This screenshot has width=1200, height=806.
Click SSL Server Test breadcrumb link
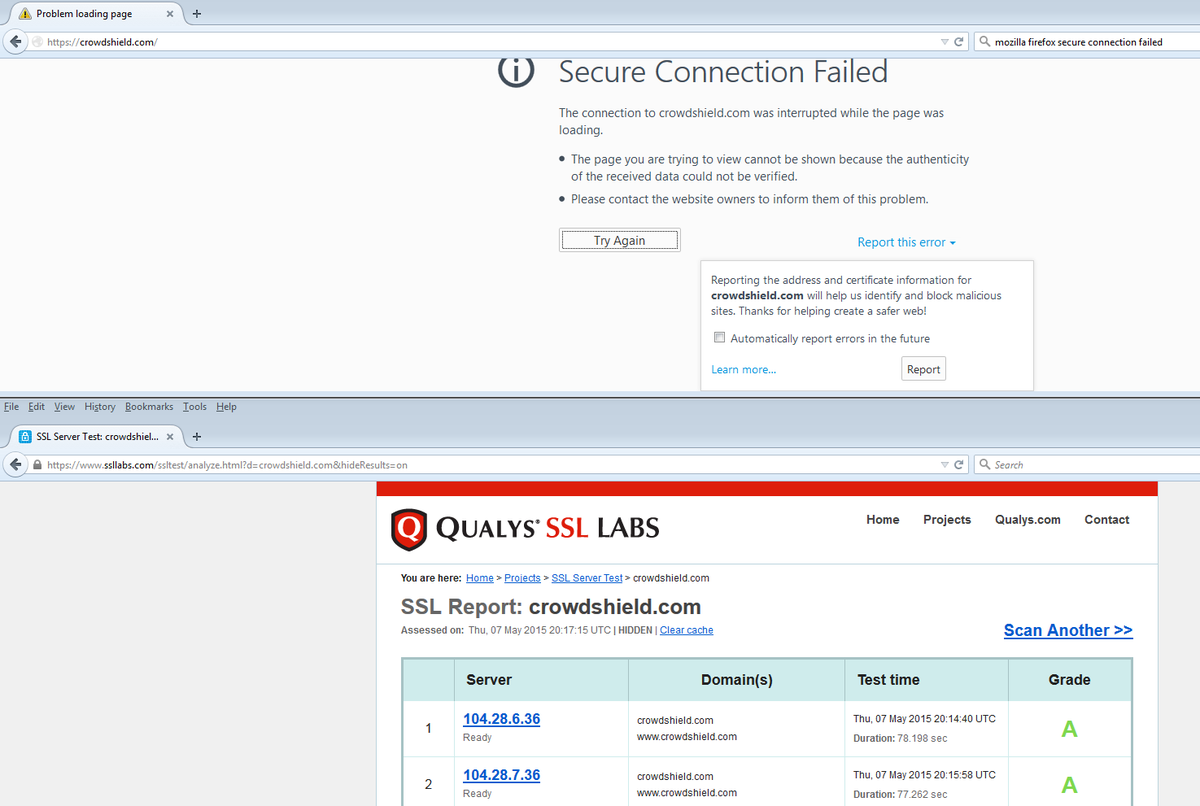(x=587, y=578)
